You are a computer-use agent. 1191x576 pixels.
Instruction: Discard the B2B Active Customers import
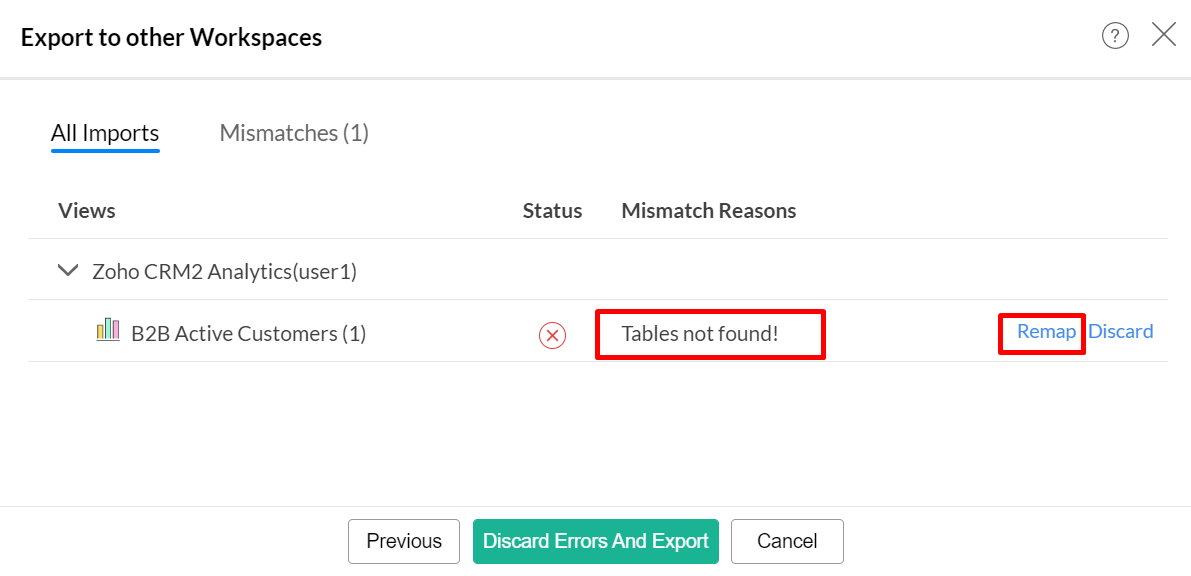(1121, 331)
